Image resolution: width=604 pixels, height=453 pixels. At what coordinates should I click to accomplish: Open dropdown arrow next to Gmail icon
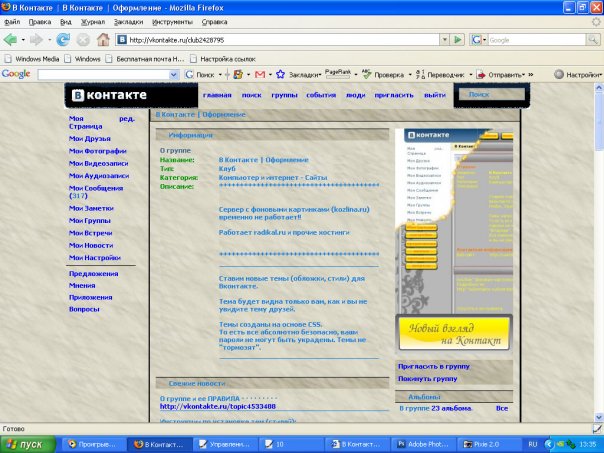(270, 75)
